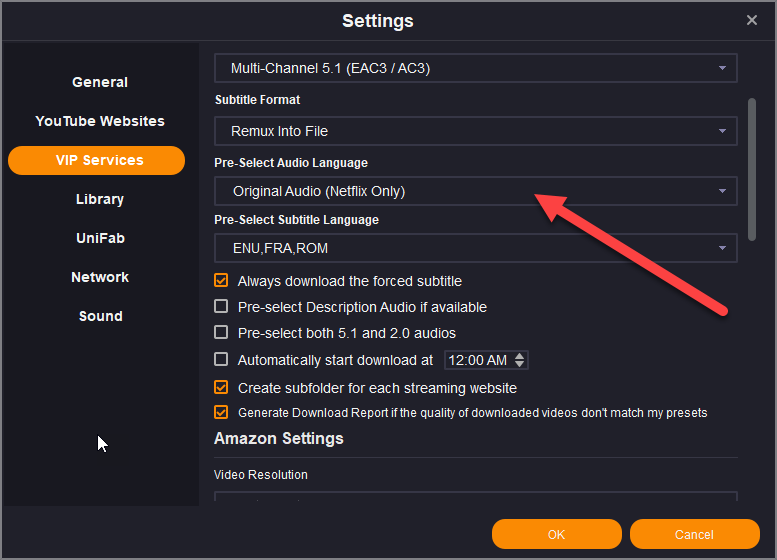Uncheck Always download the forced subtitle
Image resolution: width=777 pixels, height=560 pixels.
222,281
